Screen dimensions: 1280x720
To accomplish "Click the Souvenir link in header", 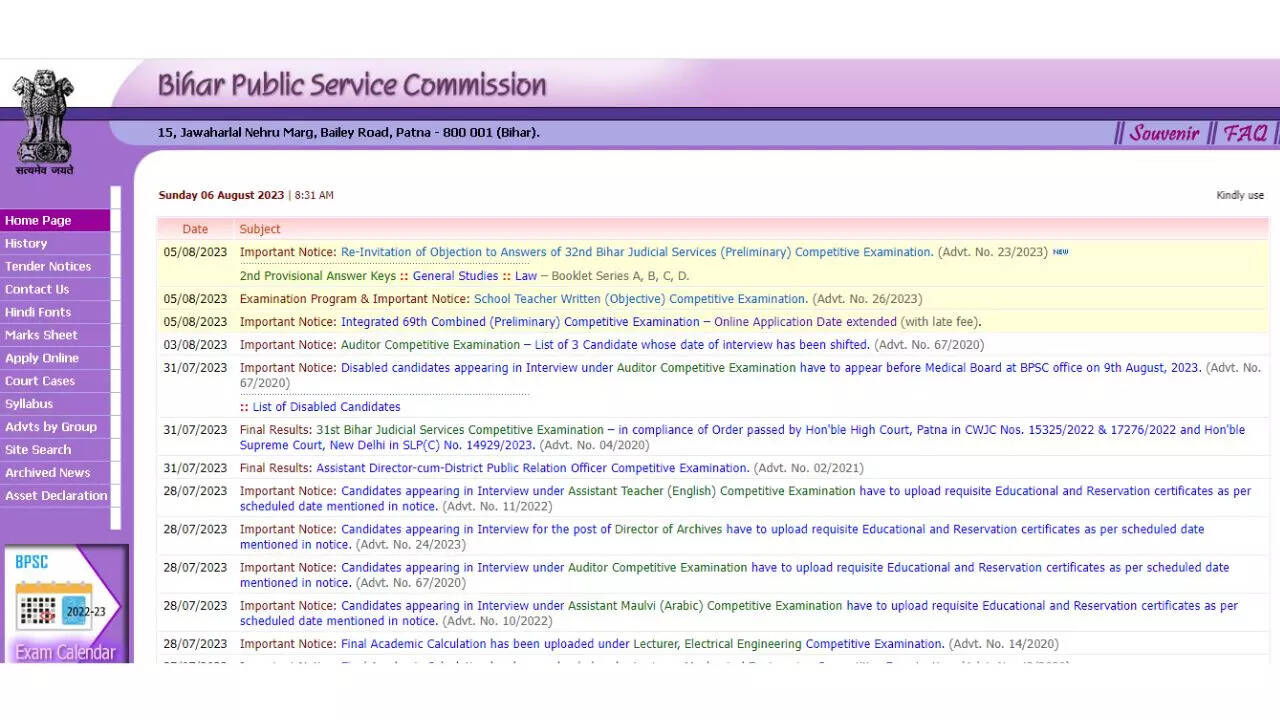I will (x=1164, y=133).
